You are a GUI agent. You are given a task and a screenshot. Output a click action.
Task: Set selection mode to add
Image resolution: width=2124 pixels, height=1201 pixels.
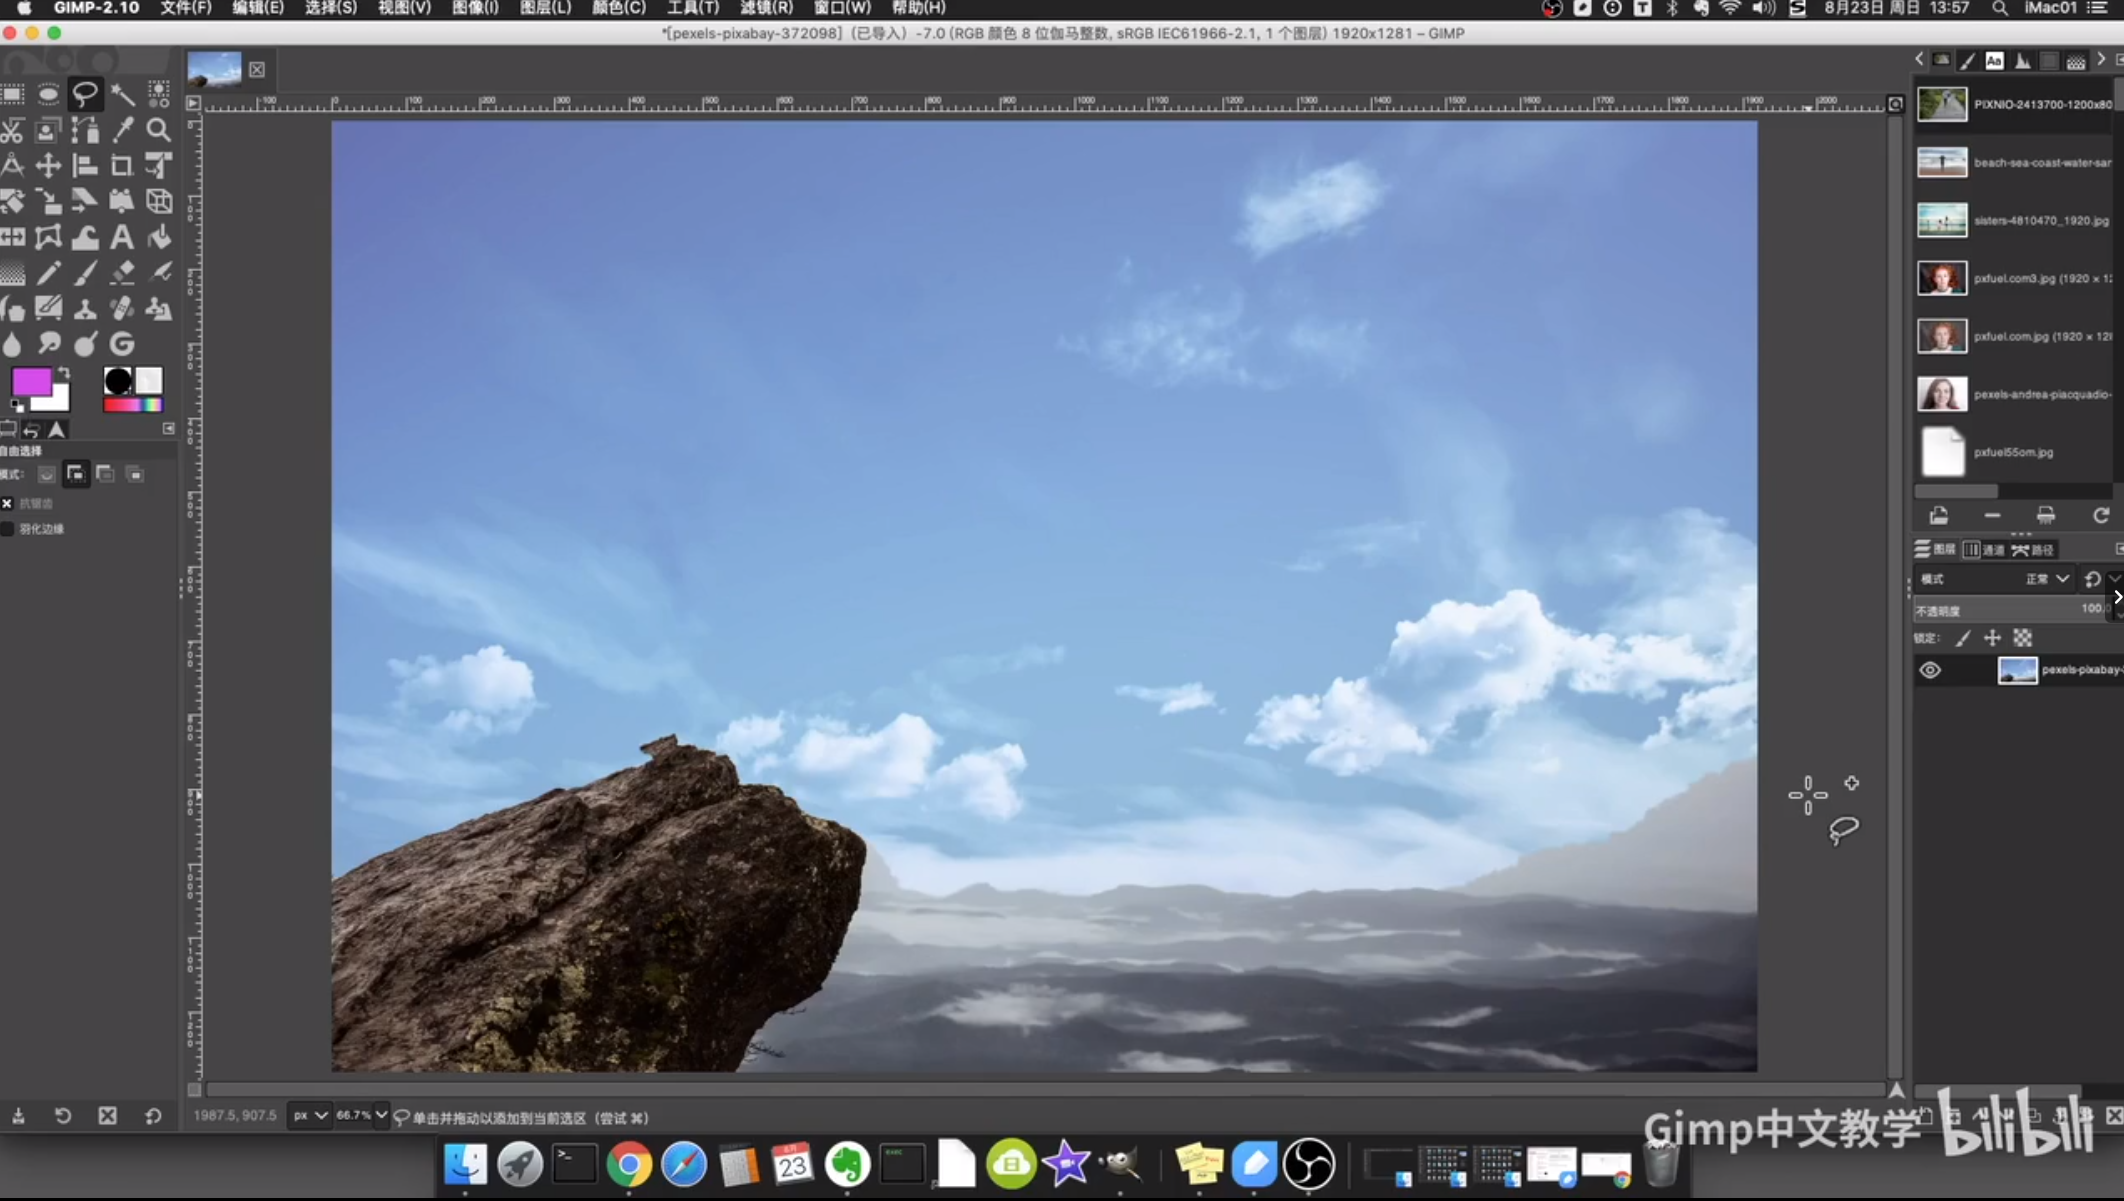pos(75,474)
